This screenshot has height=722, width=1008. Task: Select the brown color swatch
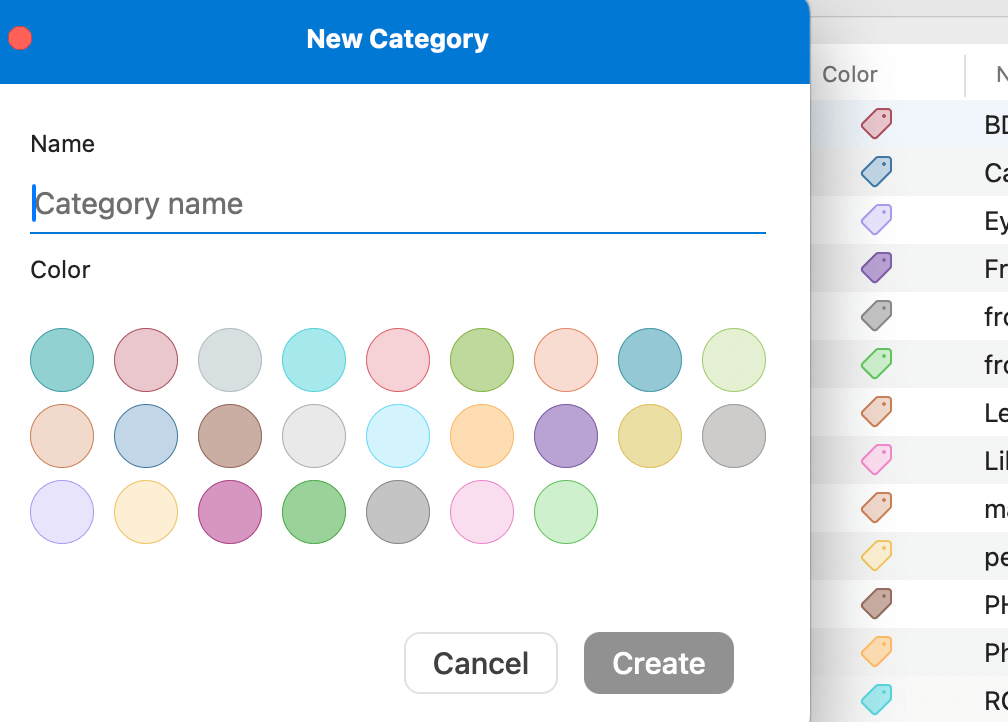[230, 436]
